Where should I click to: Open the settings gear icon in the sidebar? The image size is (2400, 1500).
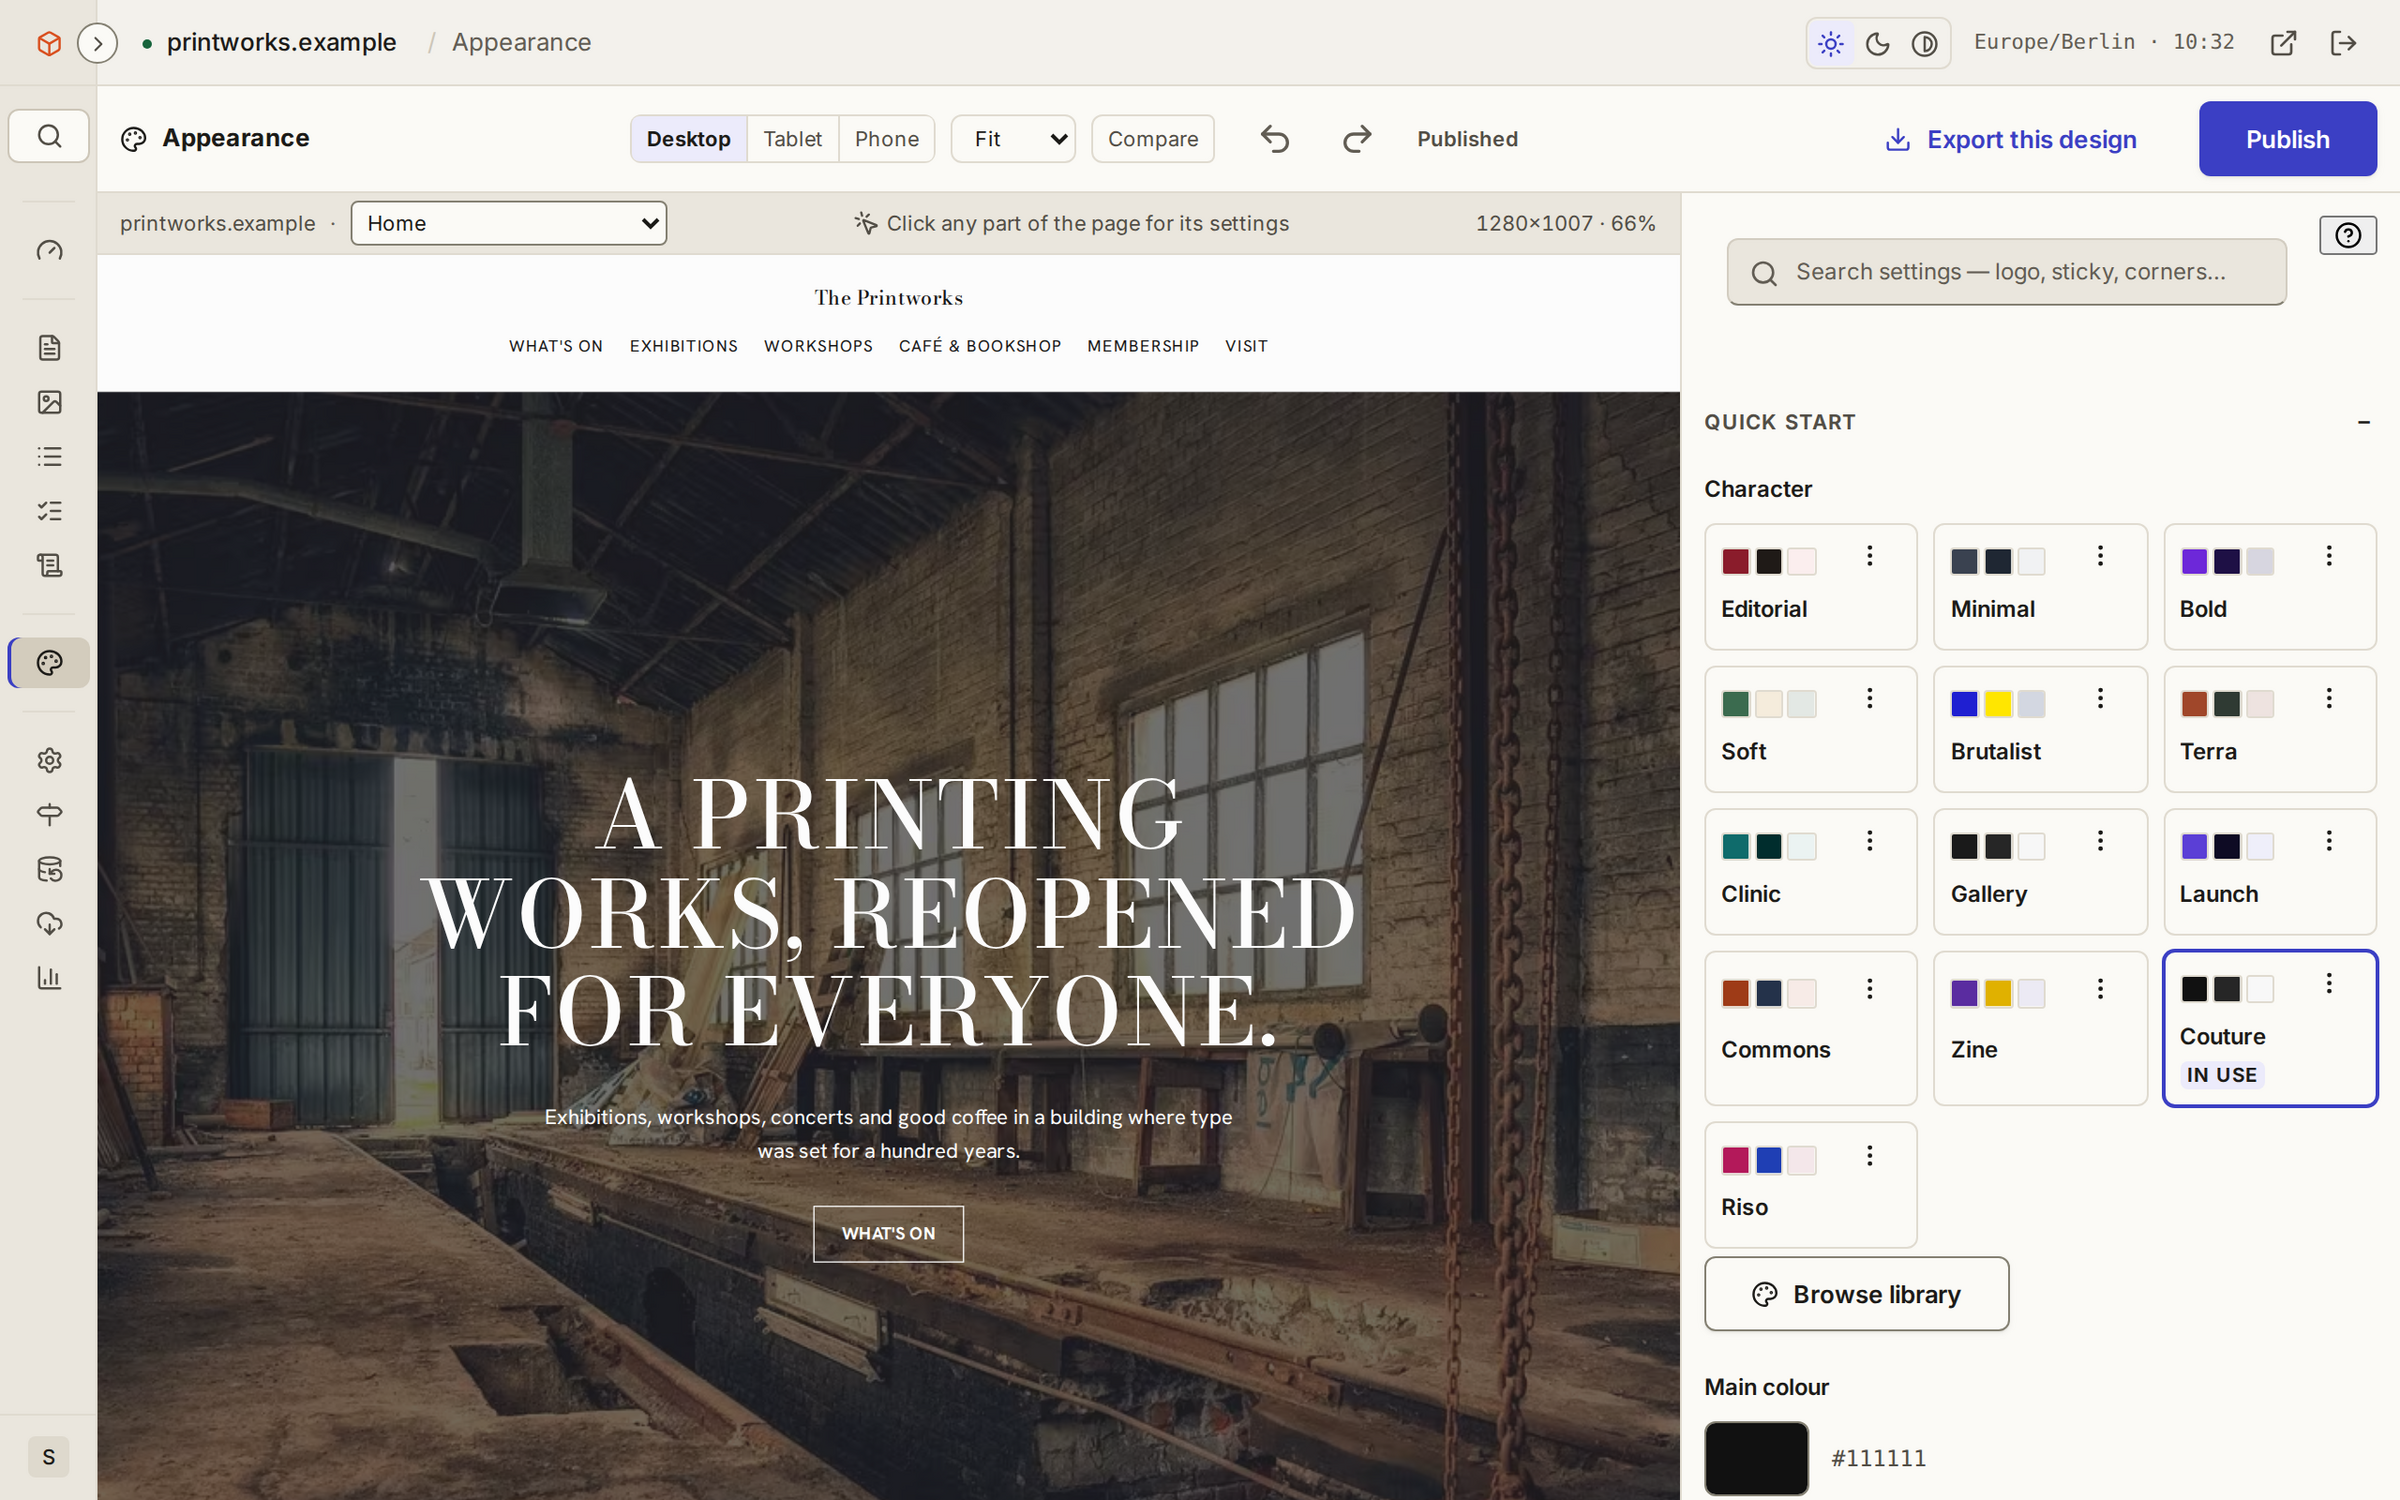pyautogui.click(x=49, y=760)
